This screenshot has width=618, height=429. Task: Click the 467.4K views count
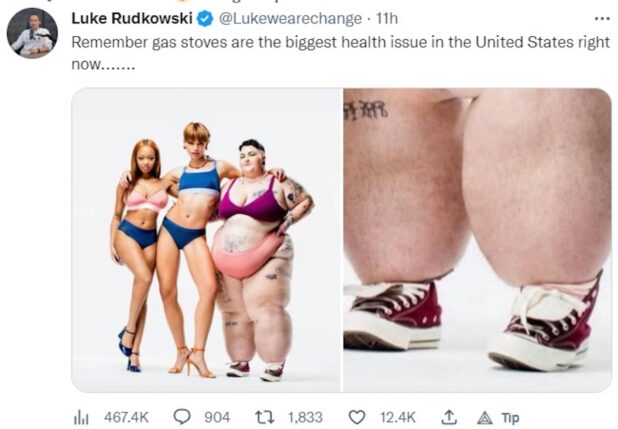click(x=127, y=417)
